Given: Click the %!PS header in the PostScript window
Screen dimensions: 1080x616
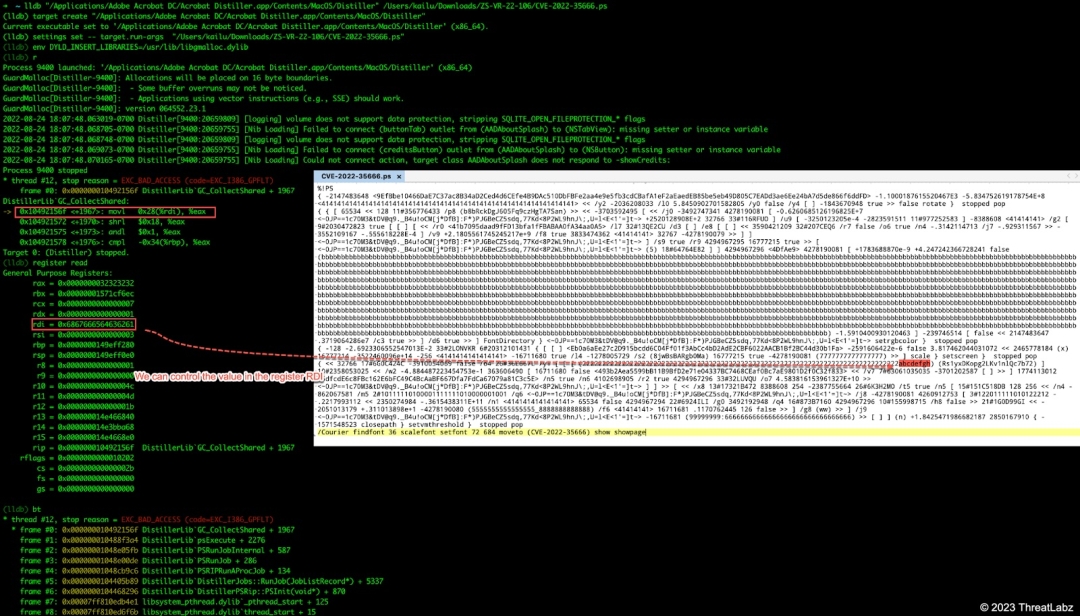Looking at the screenshot, I should (x=320, y=187).
